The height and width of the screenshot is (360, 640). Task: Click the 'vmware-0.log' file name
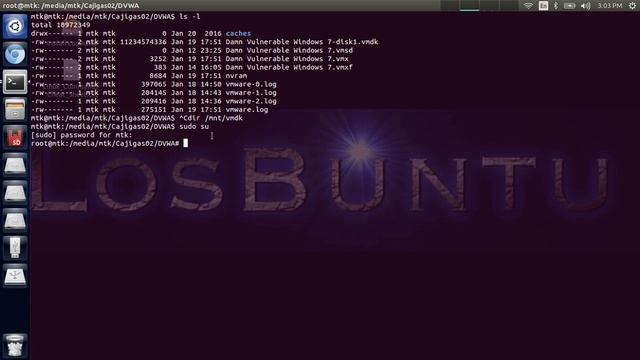(x=251, y=84)
